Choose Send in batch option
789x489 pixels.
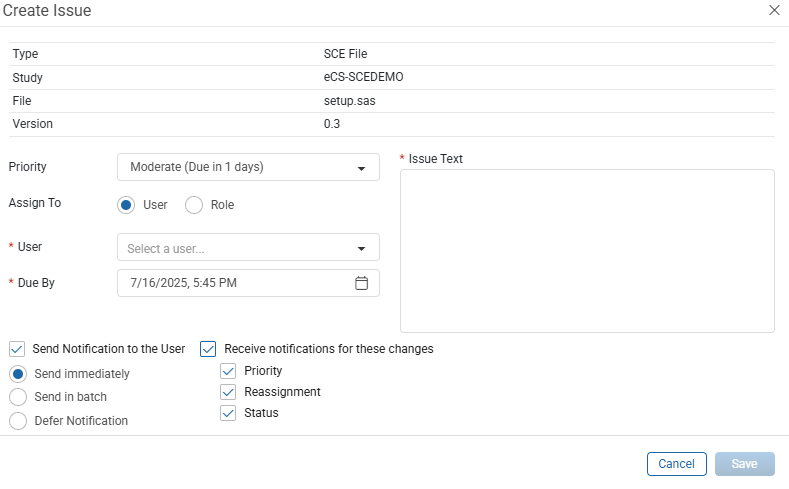18,397
